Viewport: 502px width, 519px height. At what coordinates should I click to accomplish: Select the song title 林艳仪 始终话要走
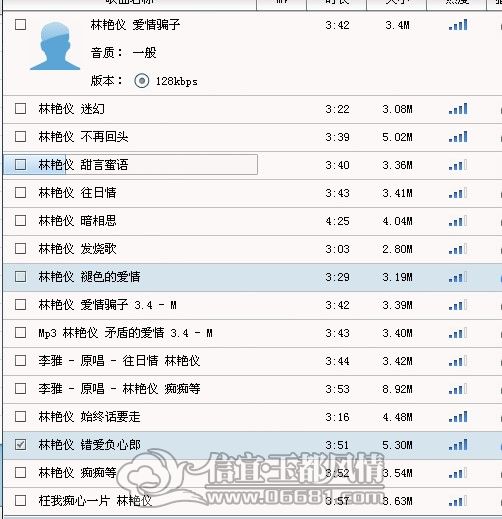pyautogui.click(x=89, y=417)
